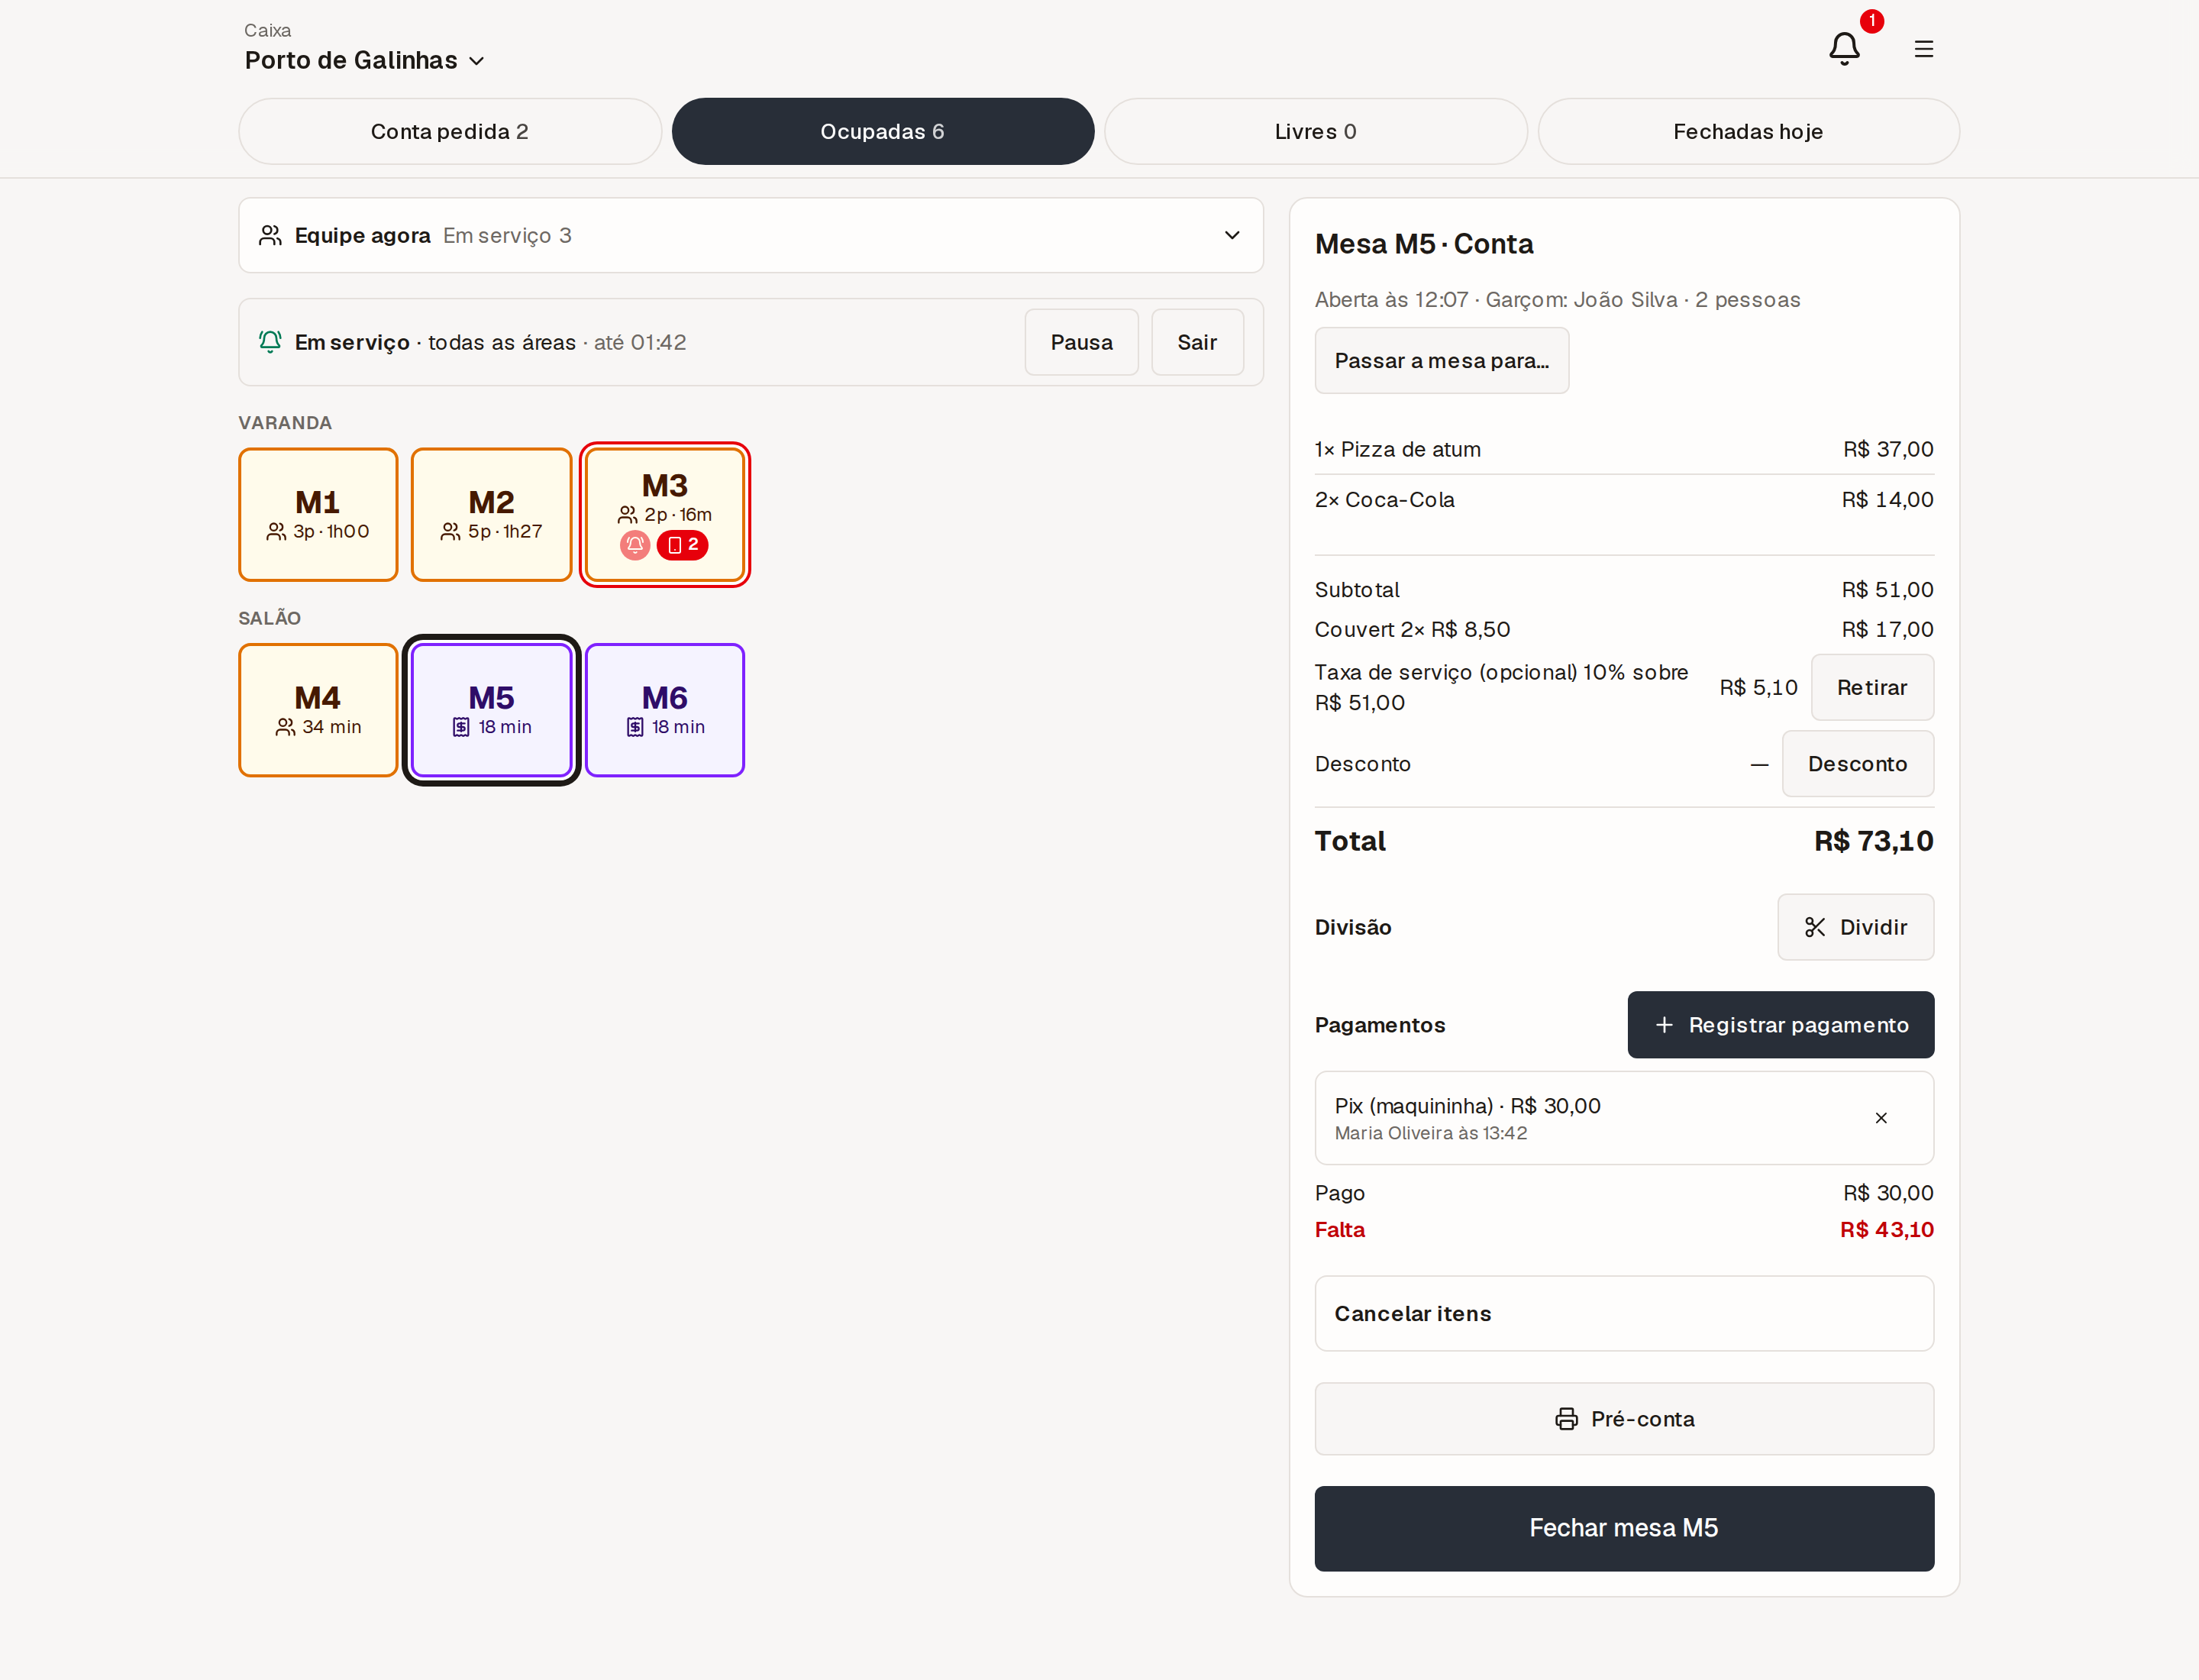Screen dimensions: 2199x1680
Task: Pause service with the Pausa button
Action: [x=1081, y=342]
